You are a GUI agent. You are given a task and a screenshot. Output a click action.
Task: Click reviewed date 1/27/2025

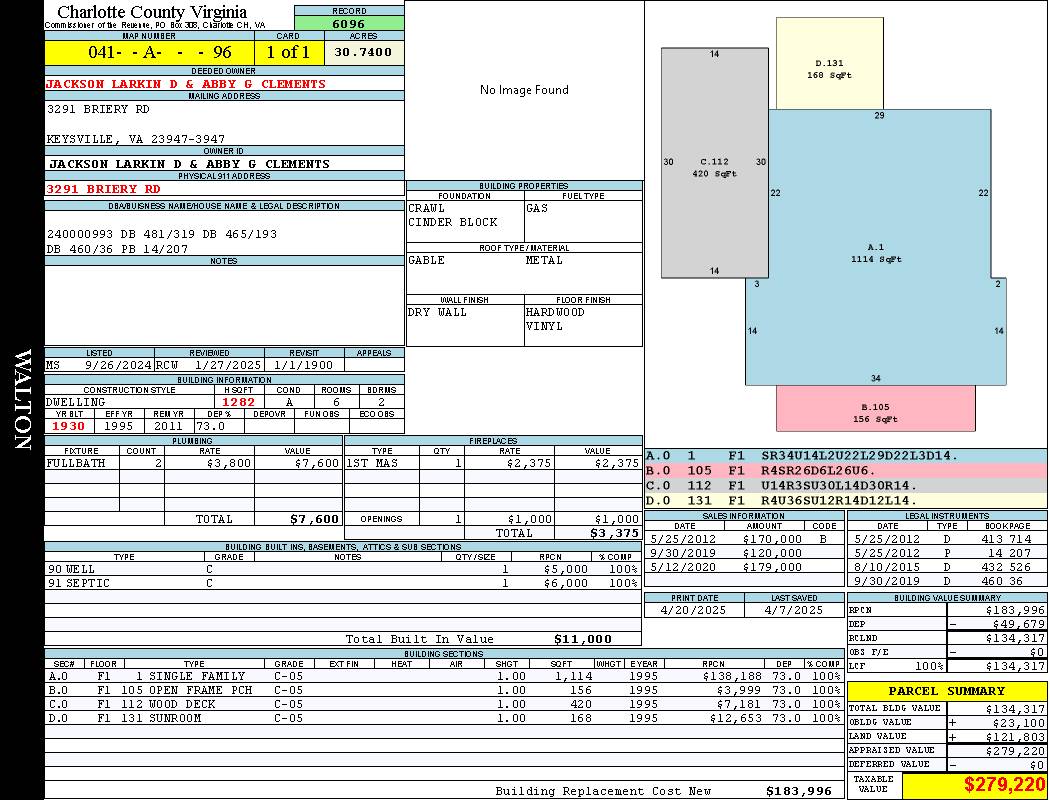pyautogui.click(x=228, y=366)
